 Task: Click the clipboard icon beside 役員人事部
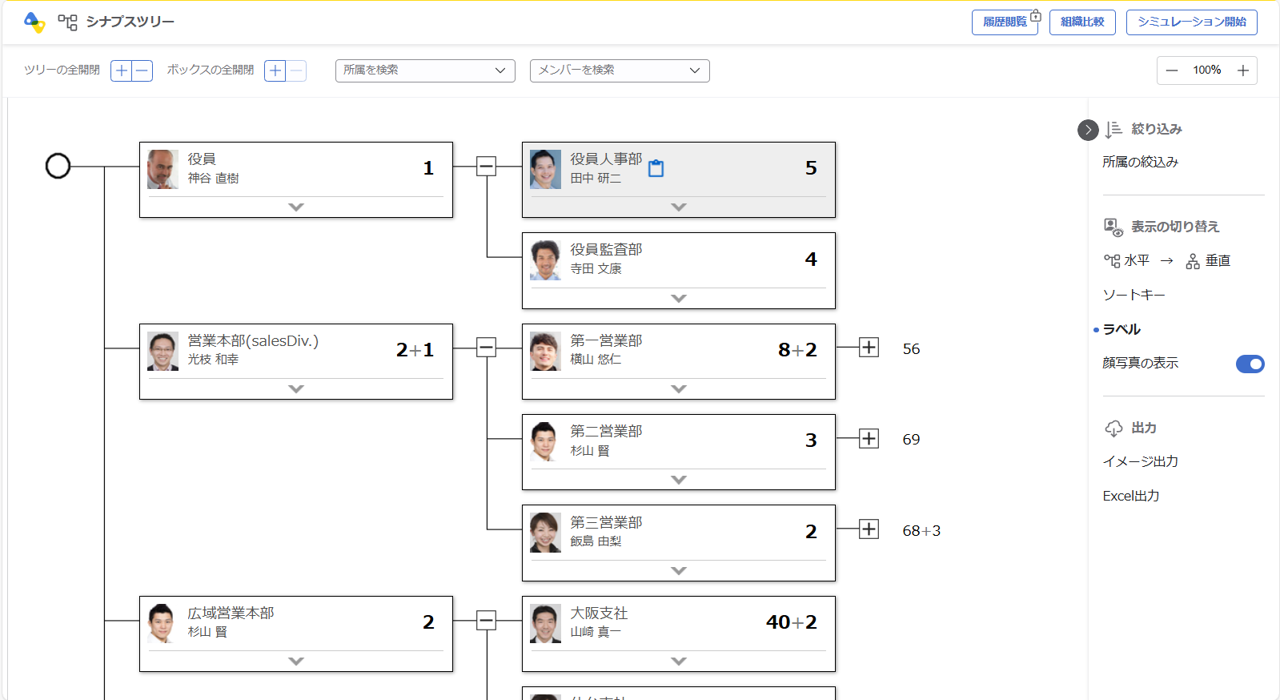tap(656, 169)
